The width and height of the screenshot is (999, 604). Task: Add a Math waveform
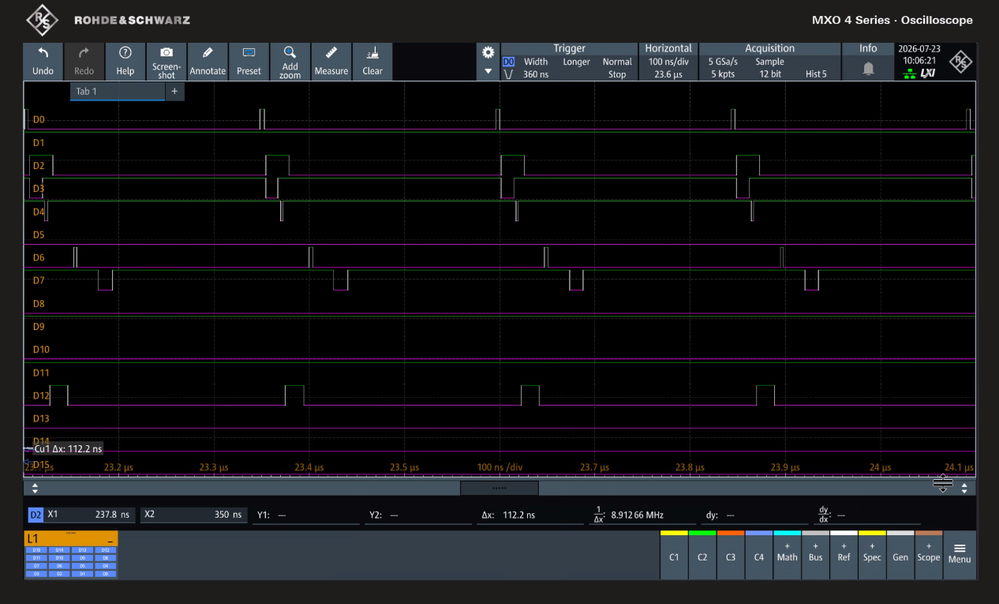point(787,554)
